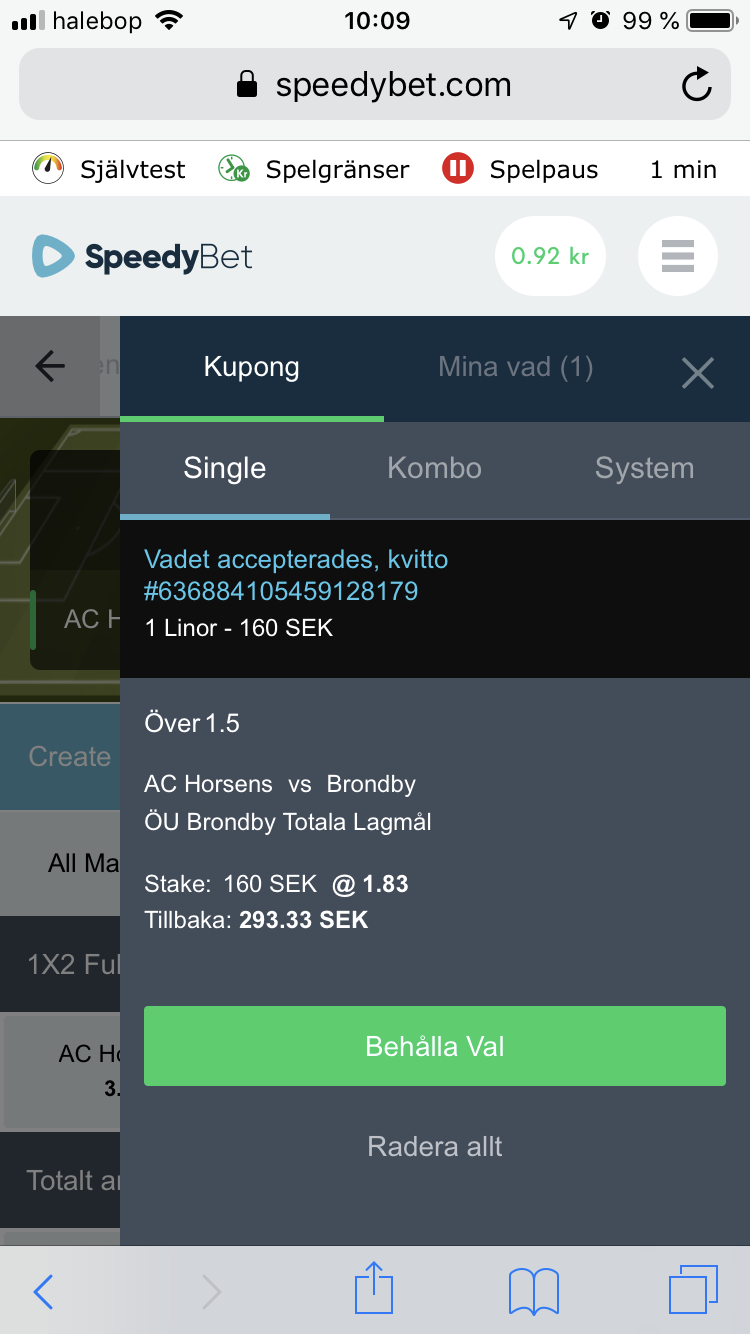Screen dimensions: 750x1334
Task: Tap the back arrow behind betslip
Action: [x=50, y=367]
